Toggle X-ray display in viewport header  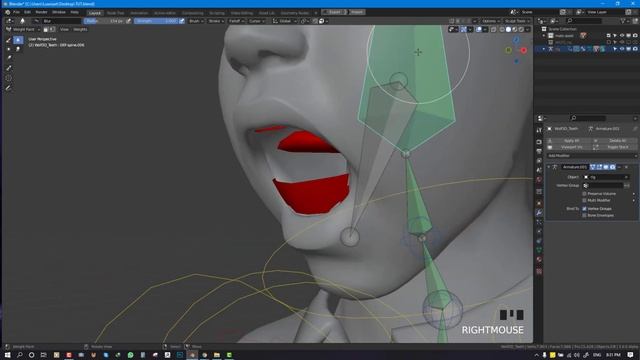pyautogui.click(x=493, y=29)
